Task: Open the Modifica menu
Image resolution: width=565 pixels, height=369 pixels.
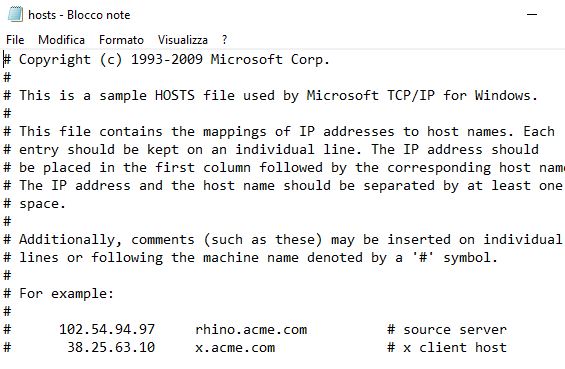Action: pos(61,40)
